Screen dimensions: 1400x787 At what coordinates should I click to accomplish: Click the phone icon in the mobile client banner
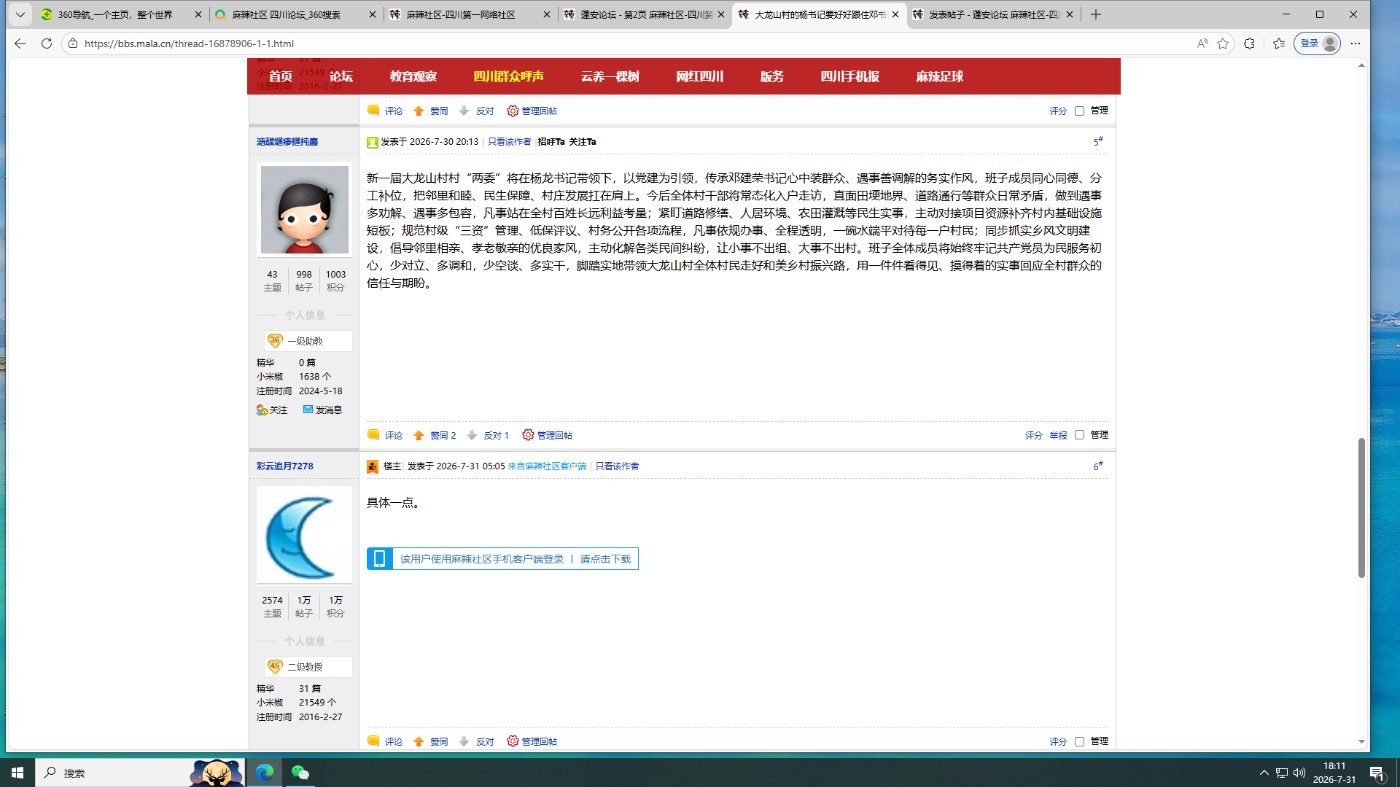pos(379,559)
